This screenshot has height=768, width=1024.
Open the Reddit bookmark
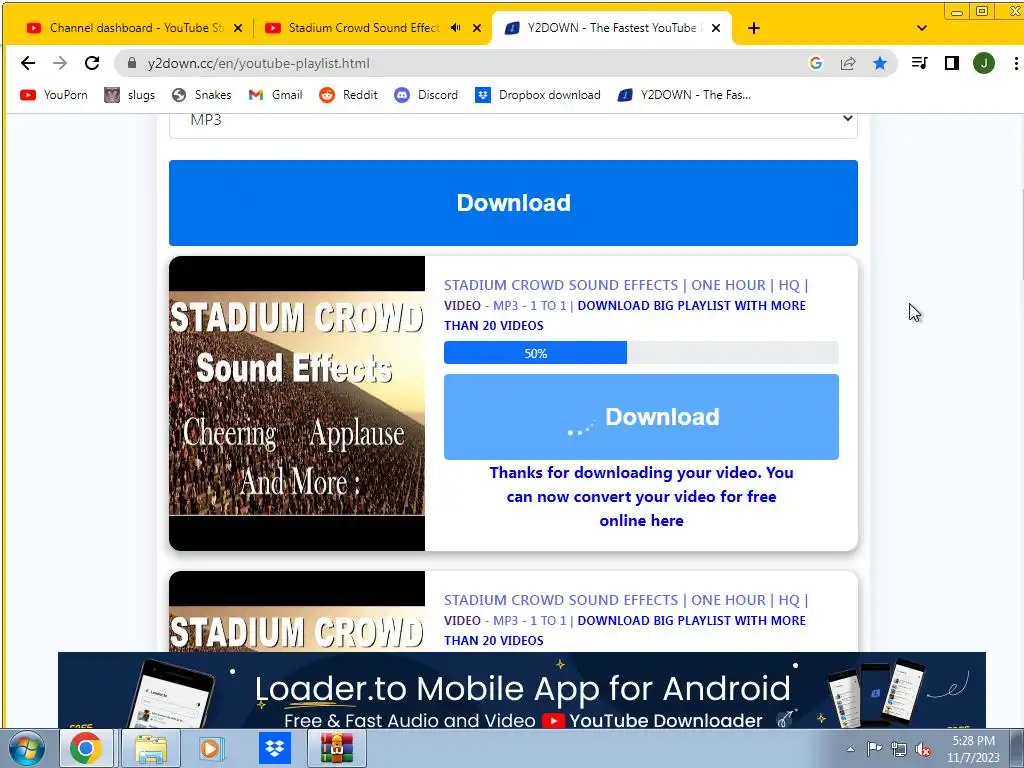(x=348, y=95)
